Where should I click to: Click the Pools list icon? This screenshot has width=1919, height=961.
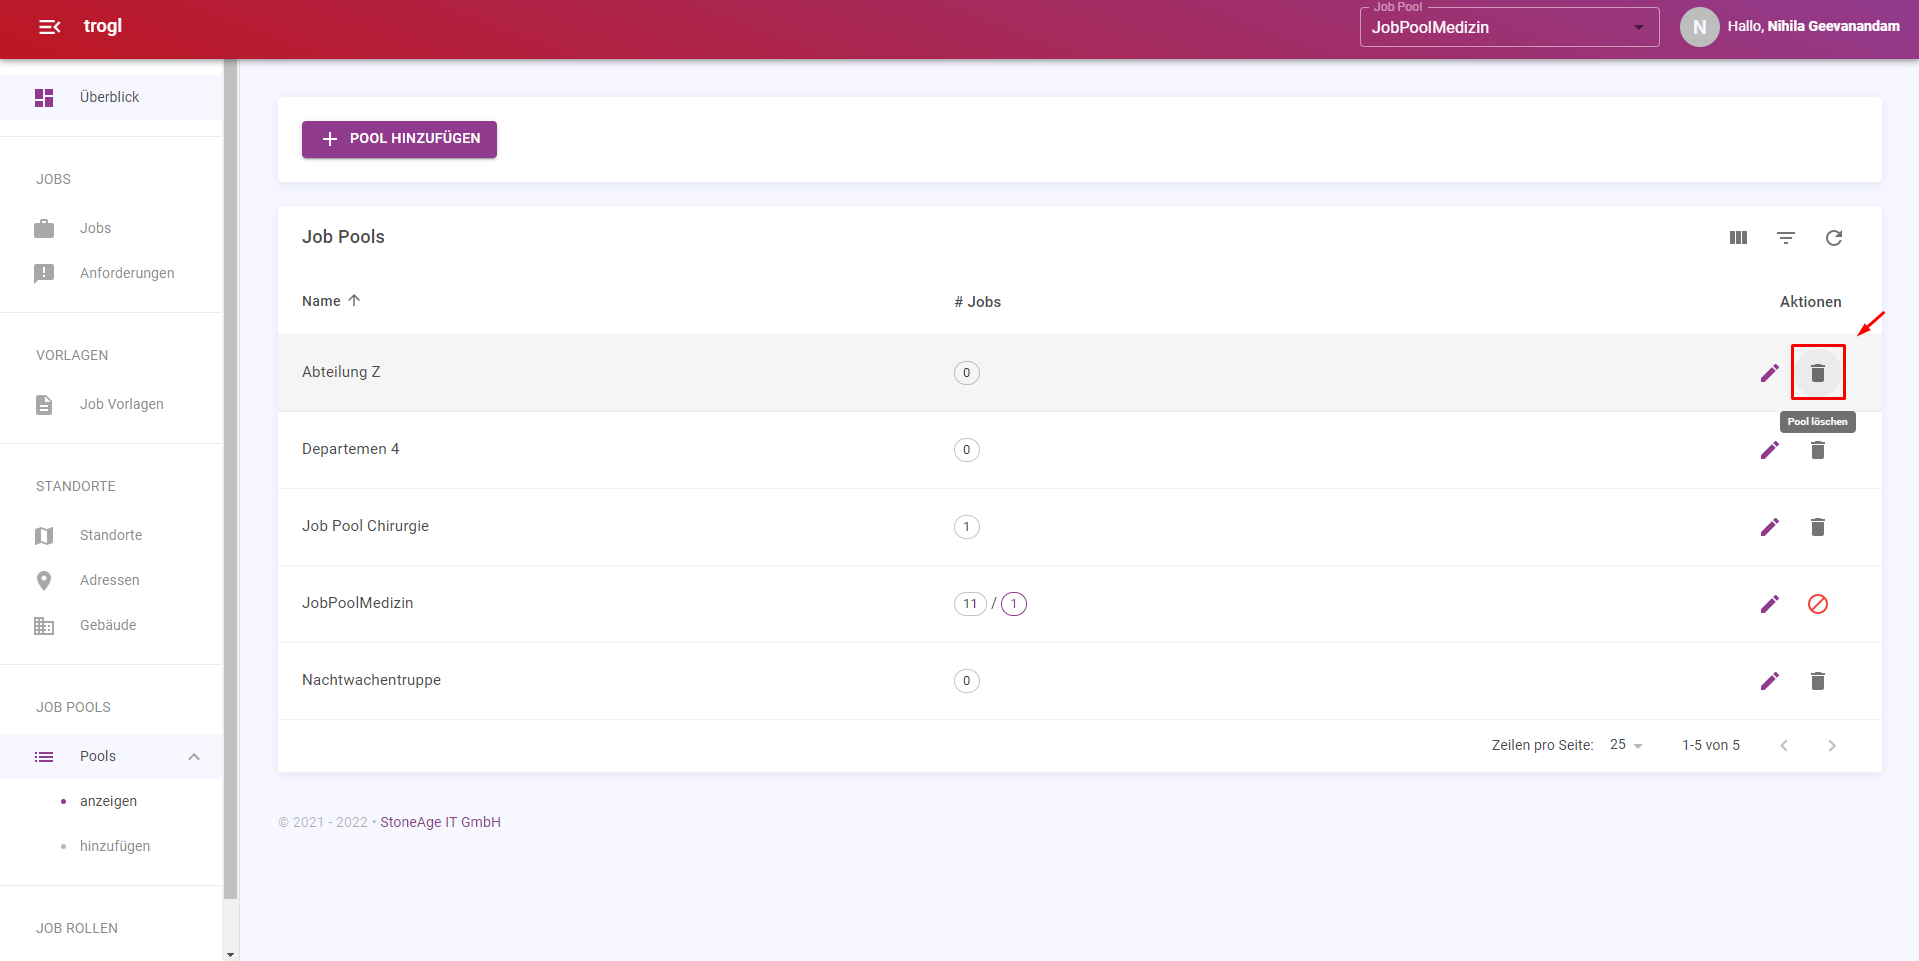click(x=44, y=757)
